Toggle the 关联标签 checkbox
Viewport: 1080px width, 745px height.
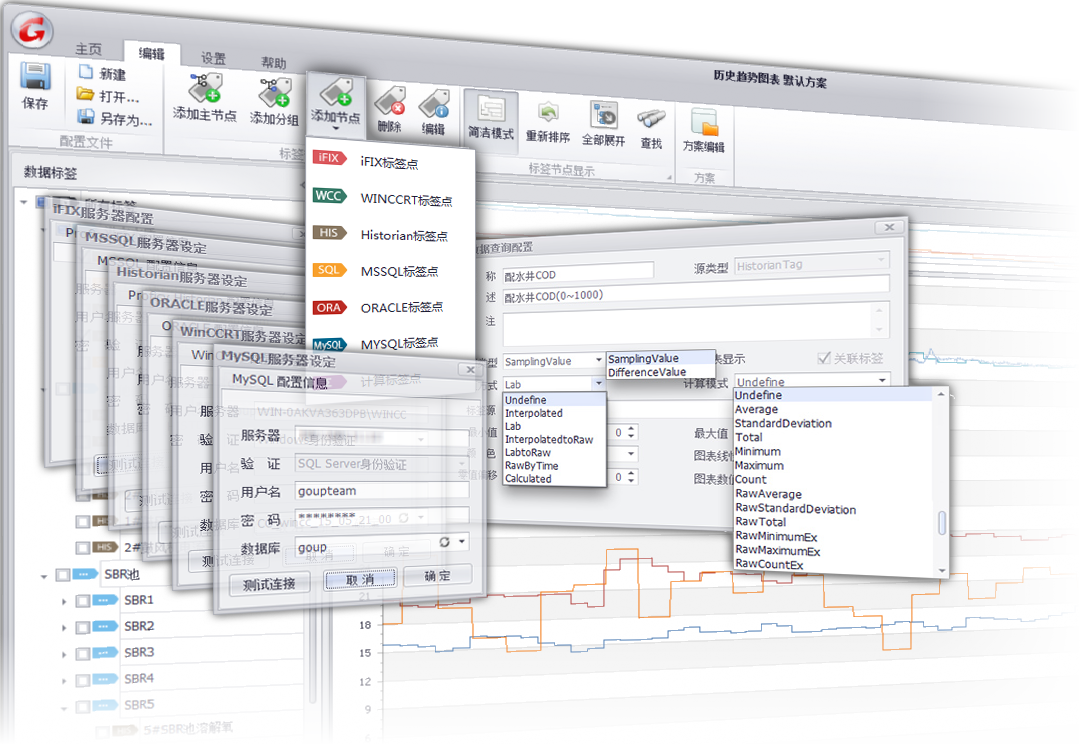coord(823,358)
